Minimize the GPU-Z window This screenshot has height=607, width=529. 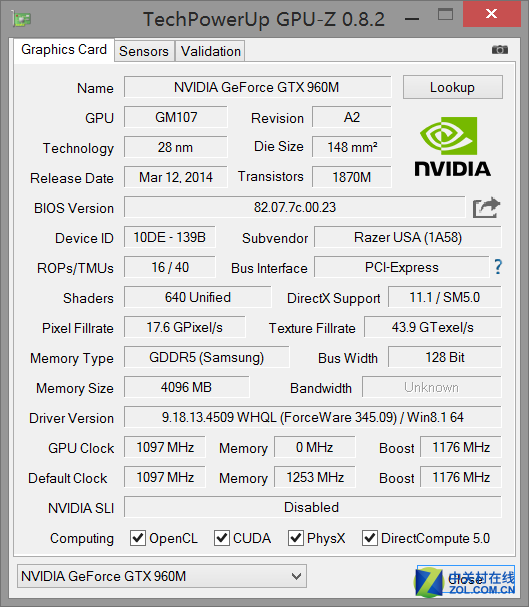(x=412, y=19)
